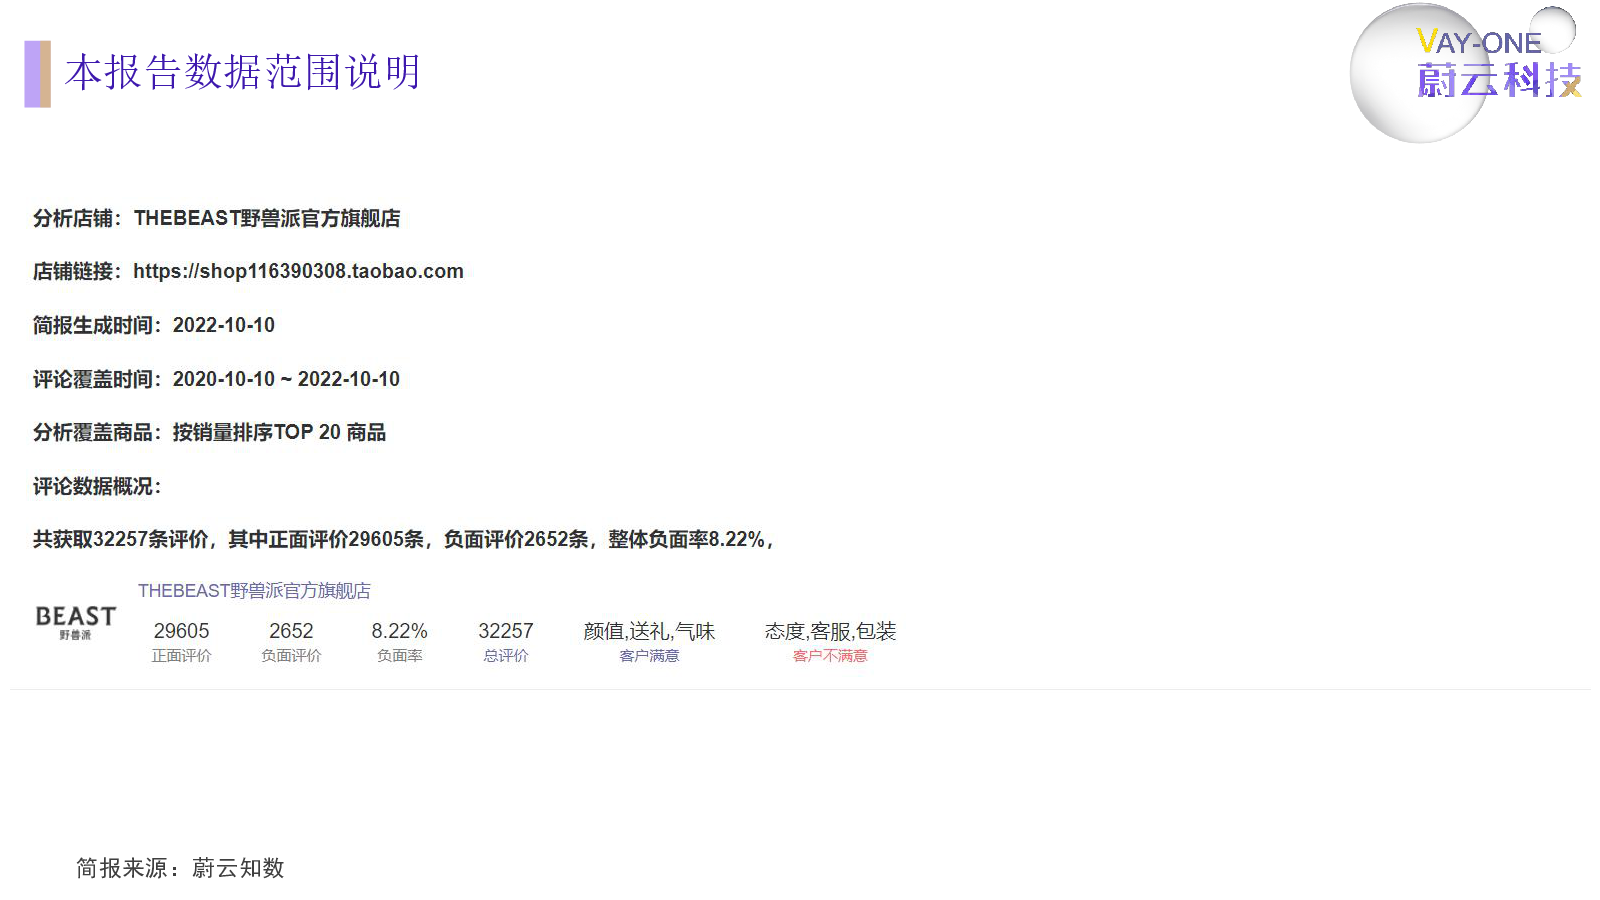
Task: Click the 负面率 label
Action: [399, 656]
